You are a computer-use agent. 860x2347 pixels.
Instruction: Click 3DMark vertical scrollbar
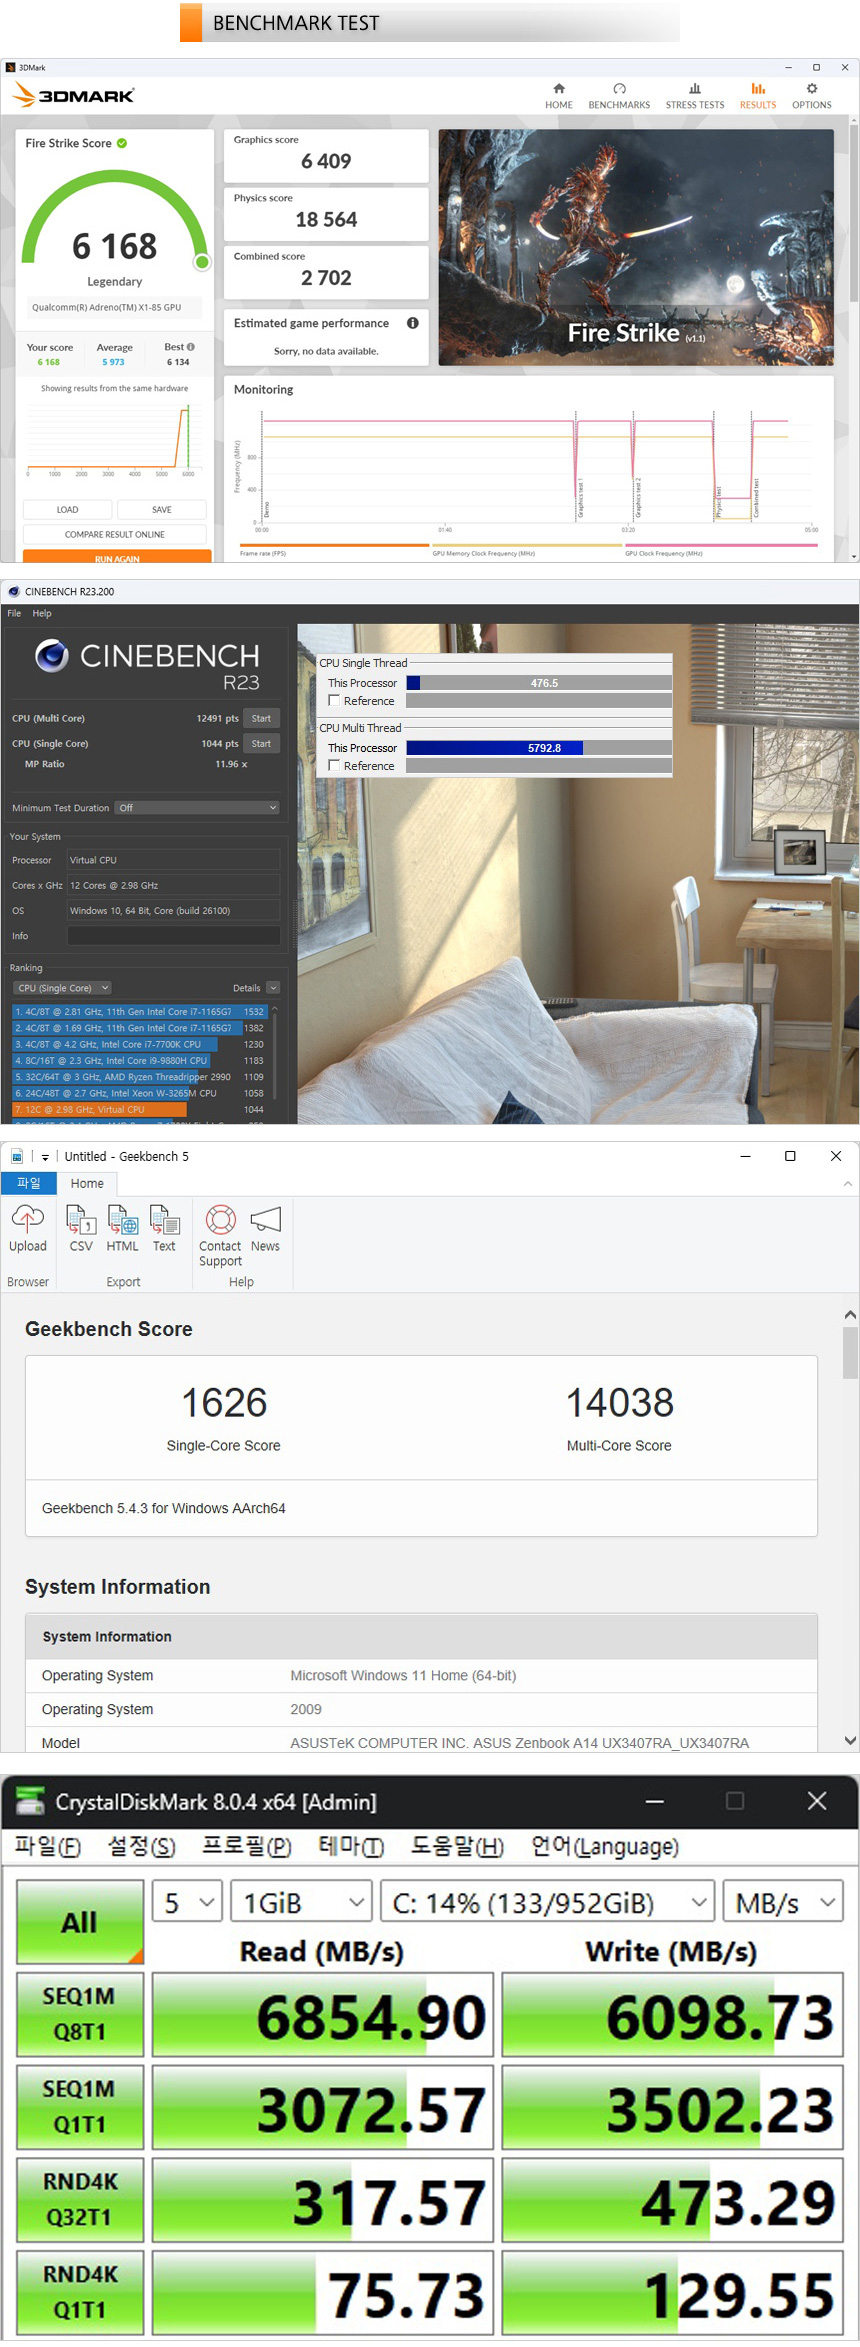tap(854, 215)
